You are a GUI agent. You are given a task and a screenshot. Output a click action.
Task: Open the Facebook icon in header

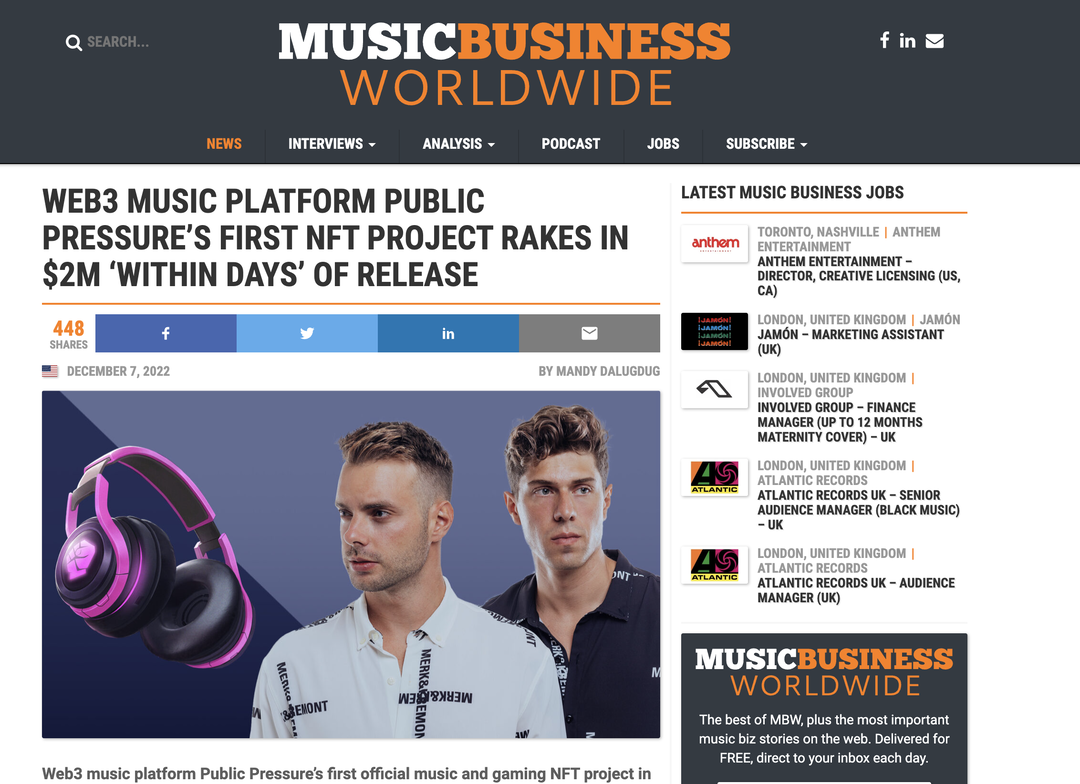(884, 41)
